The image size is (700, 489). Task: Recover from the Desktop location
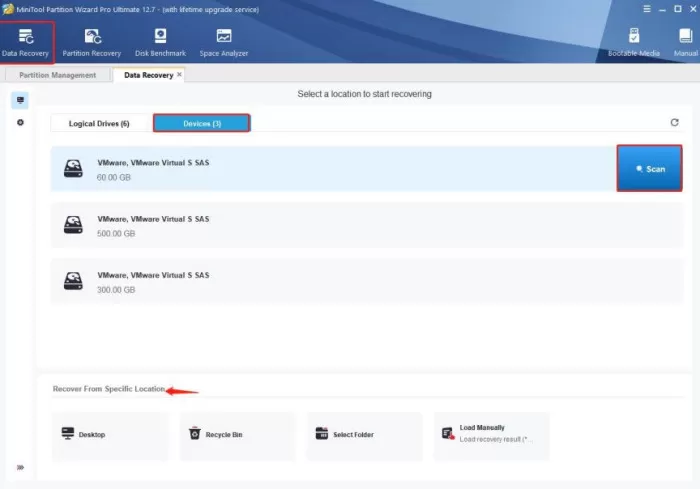(110, 435)
